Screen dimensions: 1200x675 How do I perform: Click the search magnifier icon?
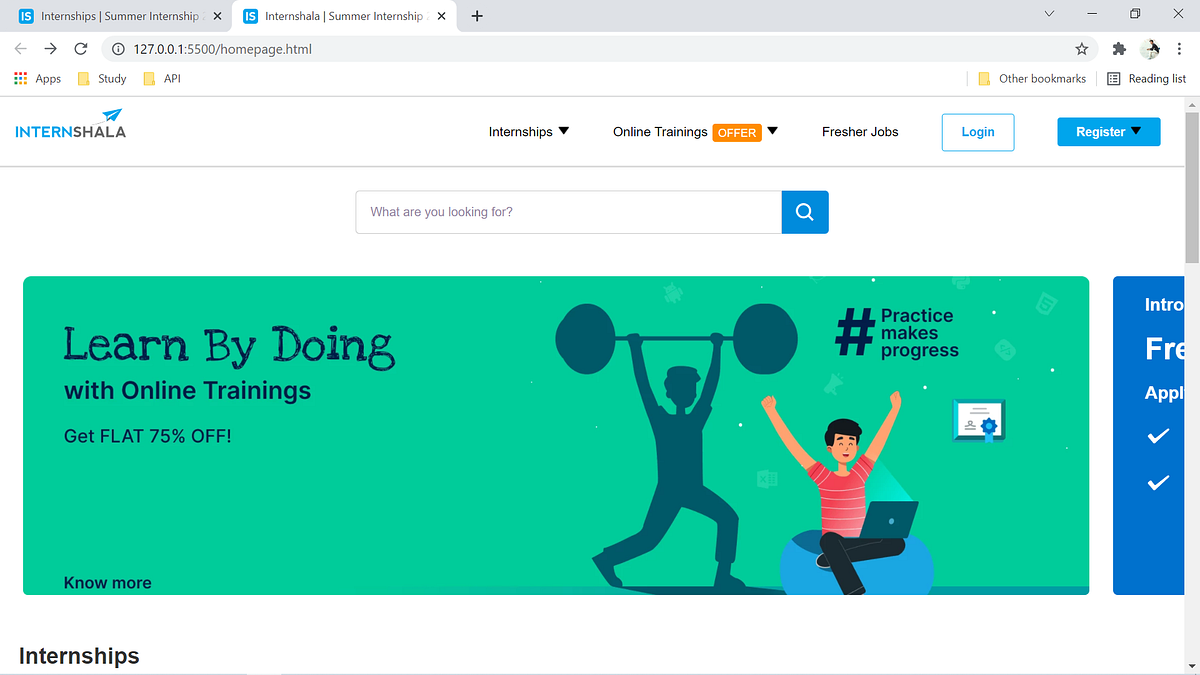point(804,212)
